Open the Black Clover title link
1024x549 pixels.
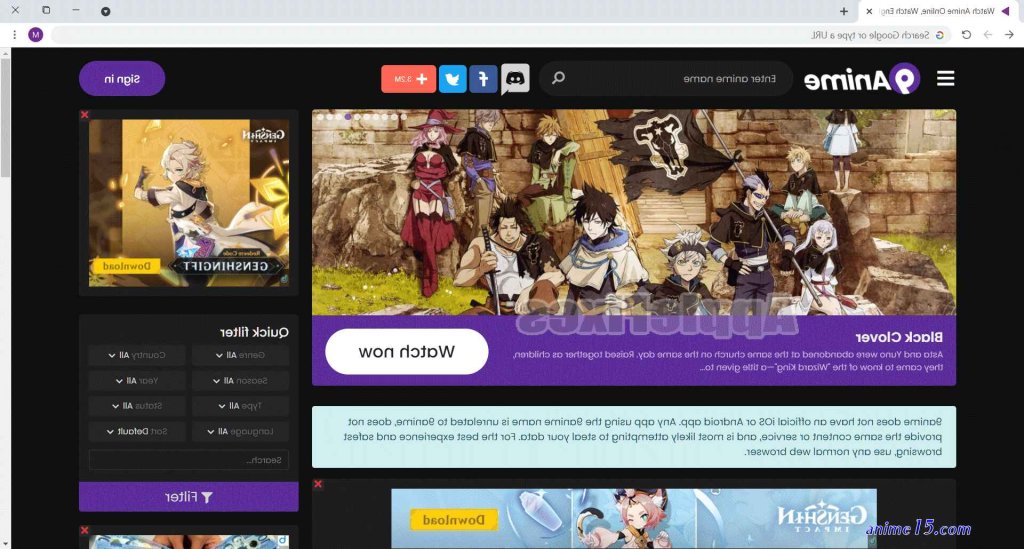pos(899,337)
